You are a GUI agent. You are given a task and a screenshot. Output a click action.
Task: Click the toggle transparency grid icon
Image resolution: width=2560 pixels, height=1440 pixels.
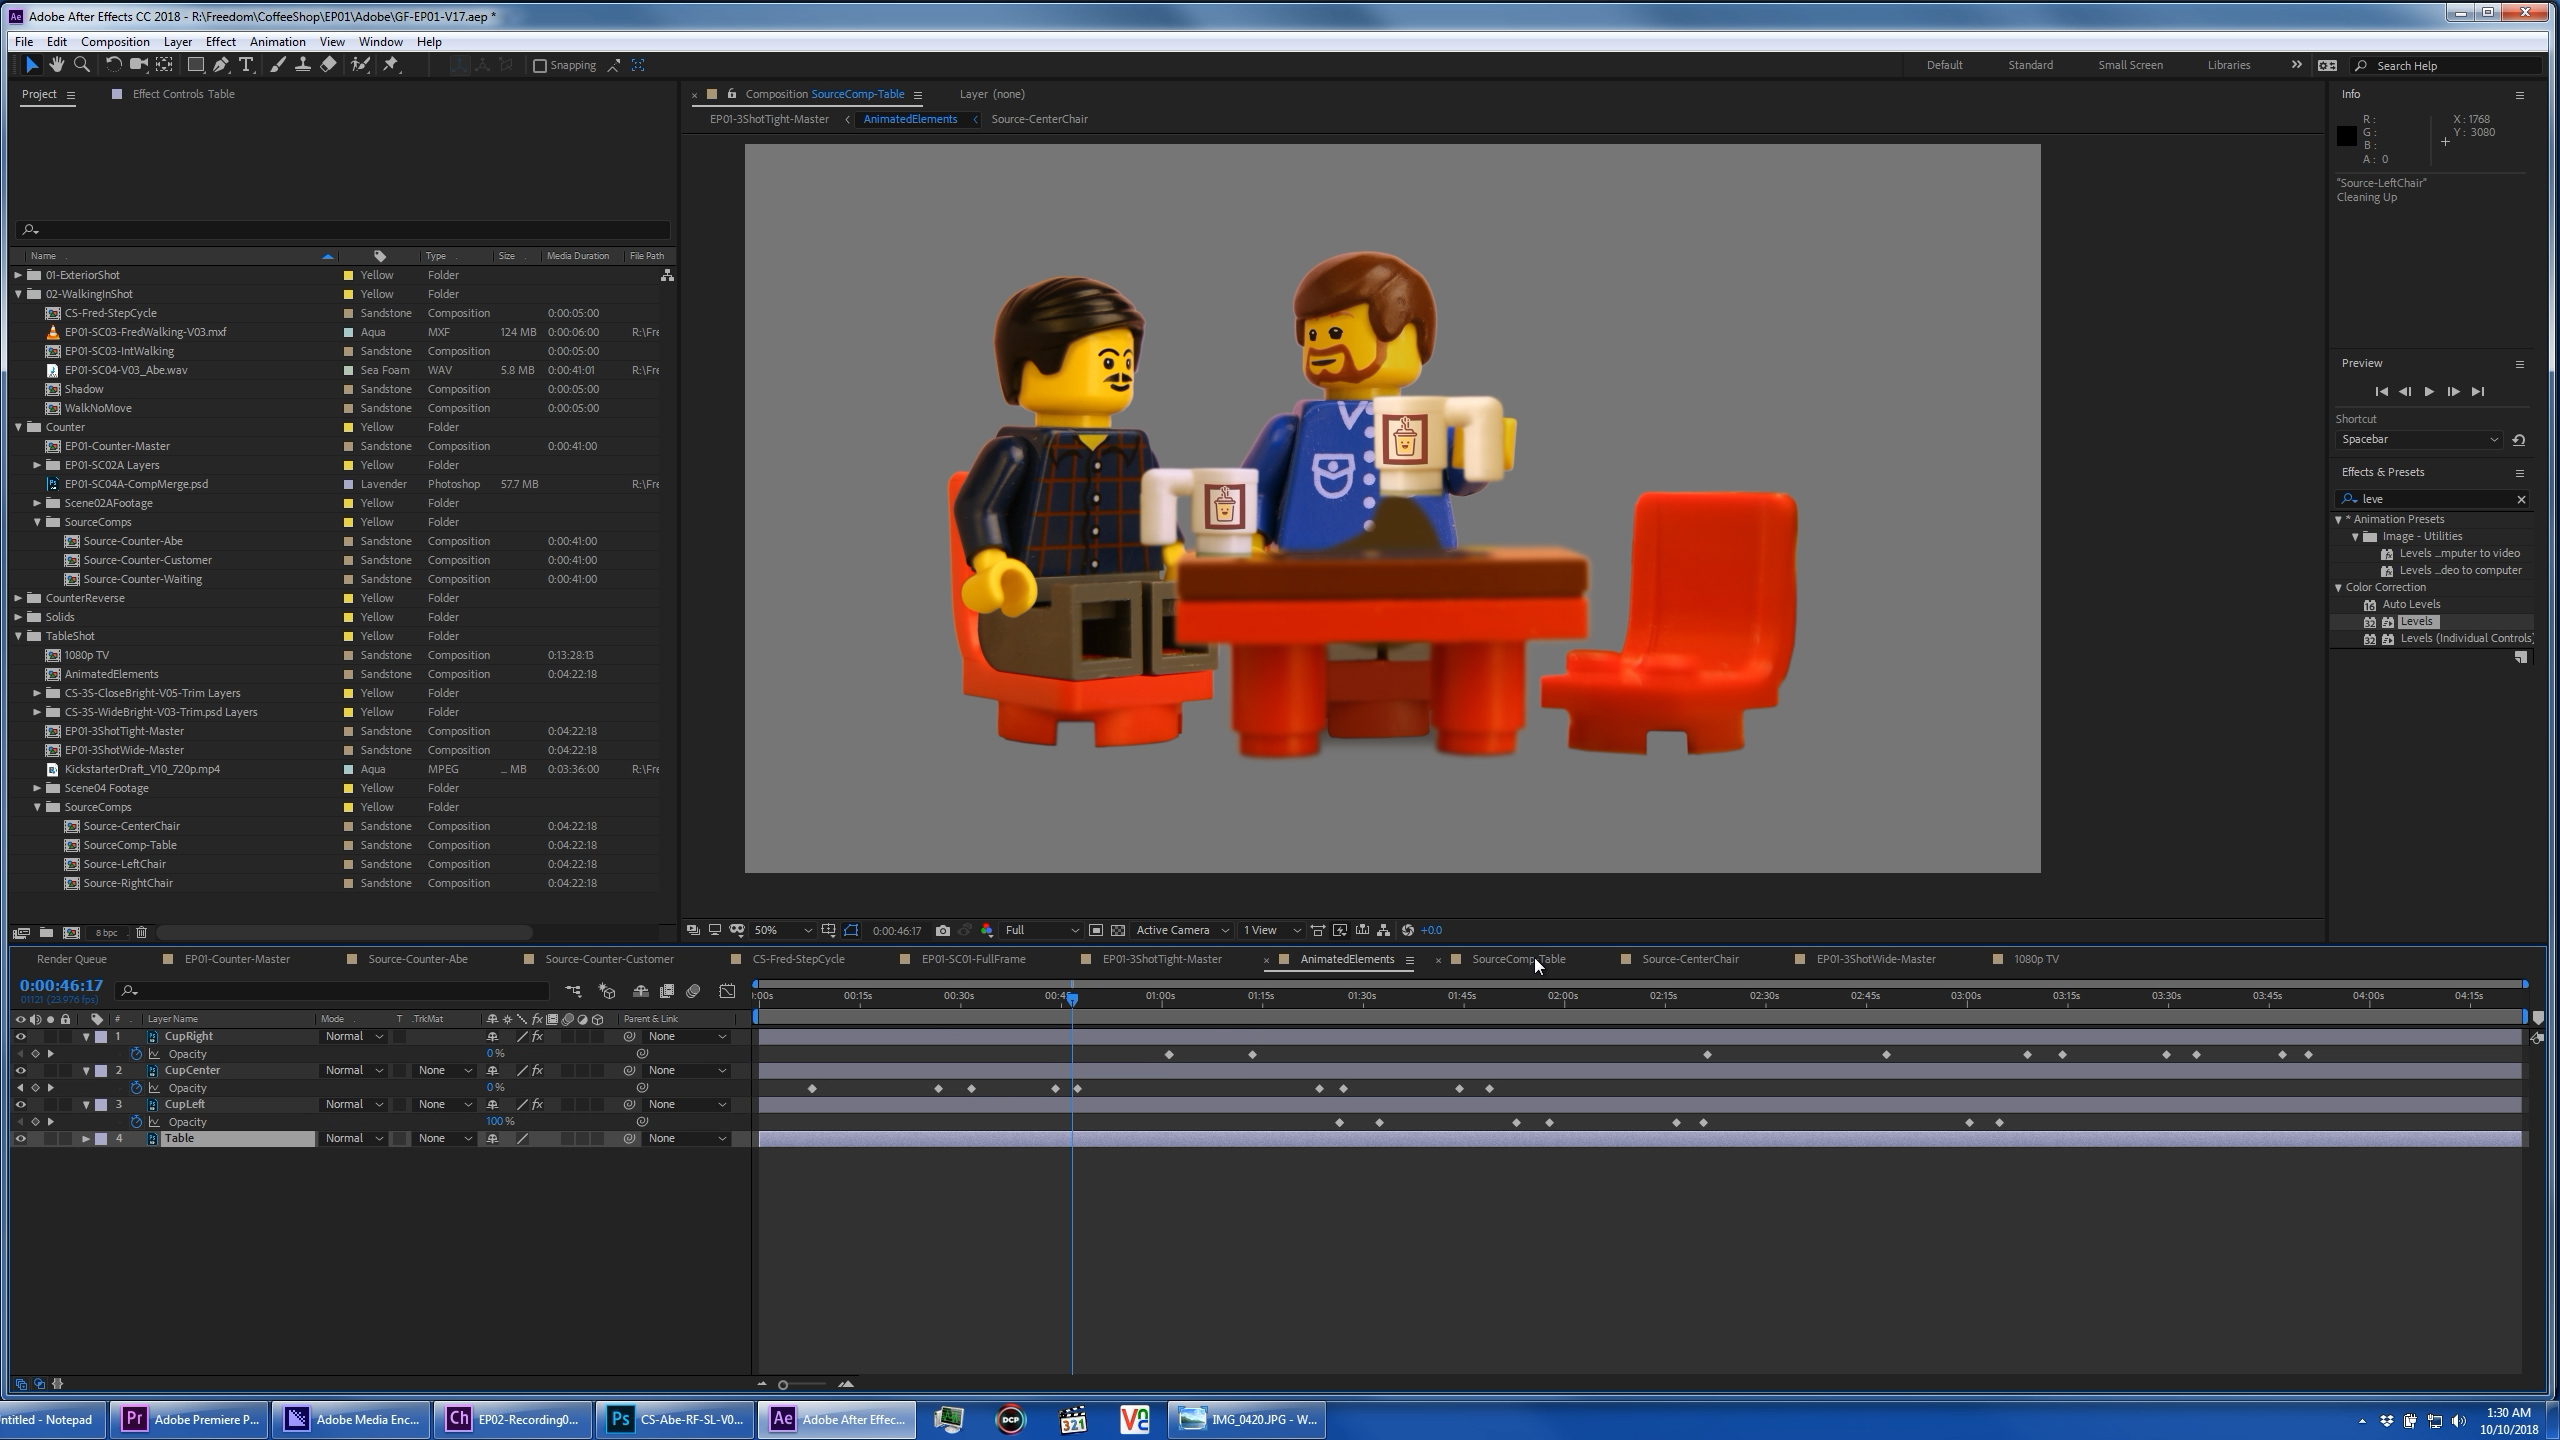[1118, 931]
